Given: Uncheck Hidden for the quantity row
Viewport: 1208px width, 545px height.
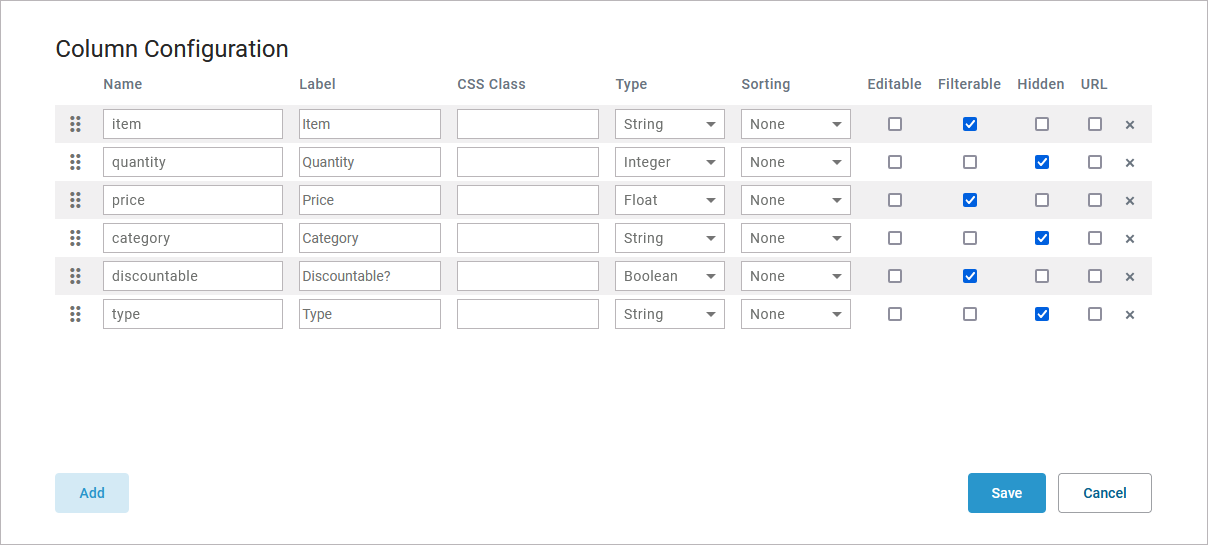Looking at the screenshot, I should 1042,162.
